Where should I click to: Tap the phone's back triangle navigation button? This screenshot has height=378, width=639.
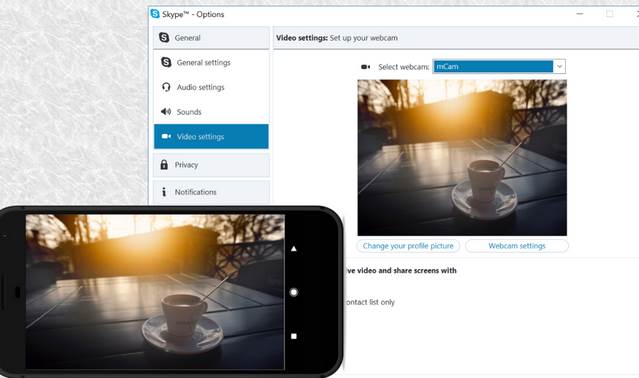(293, 248)
